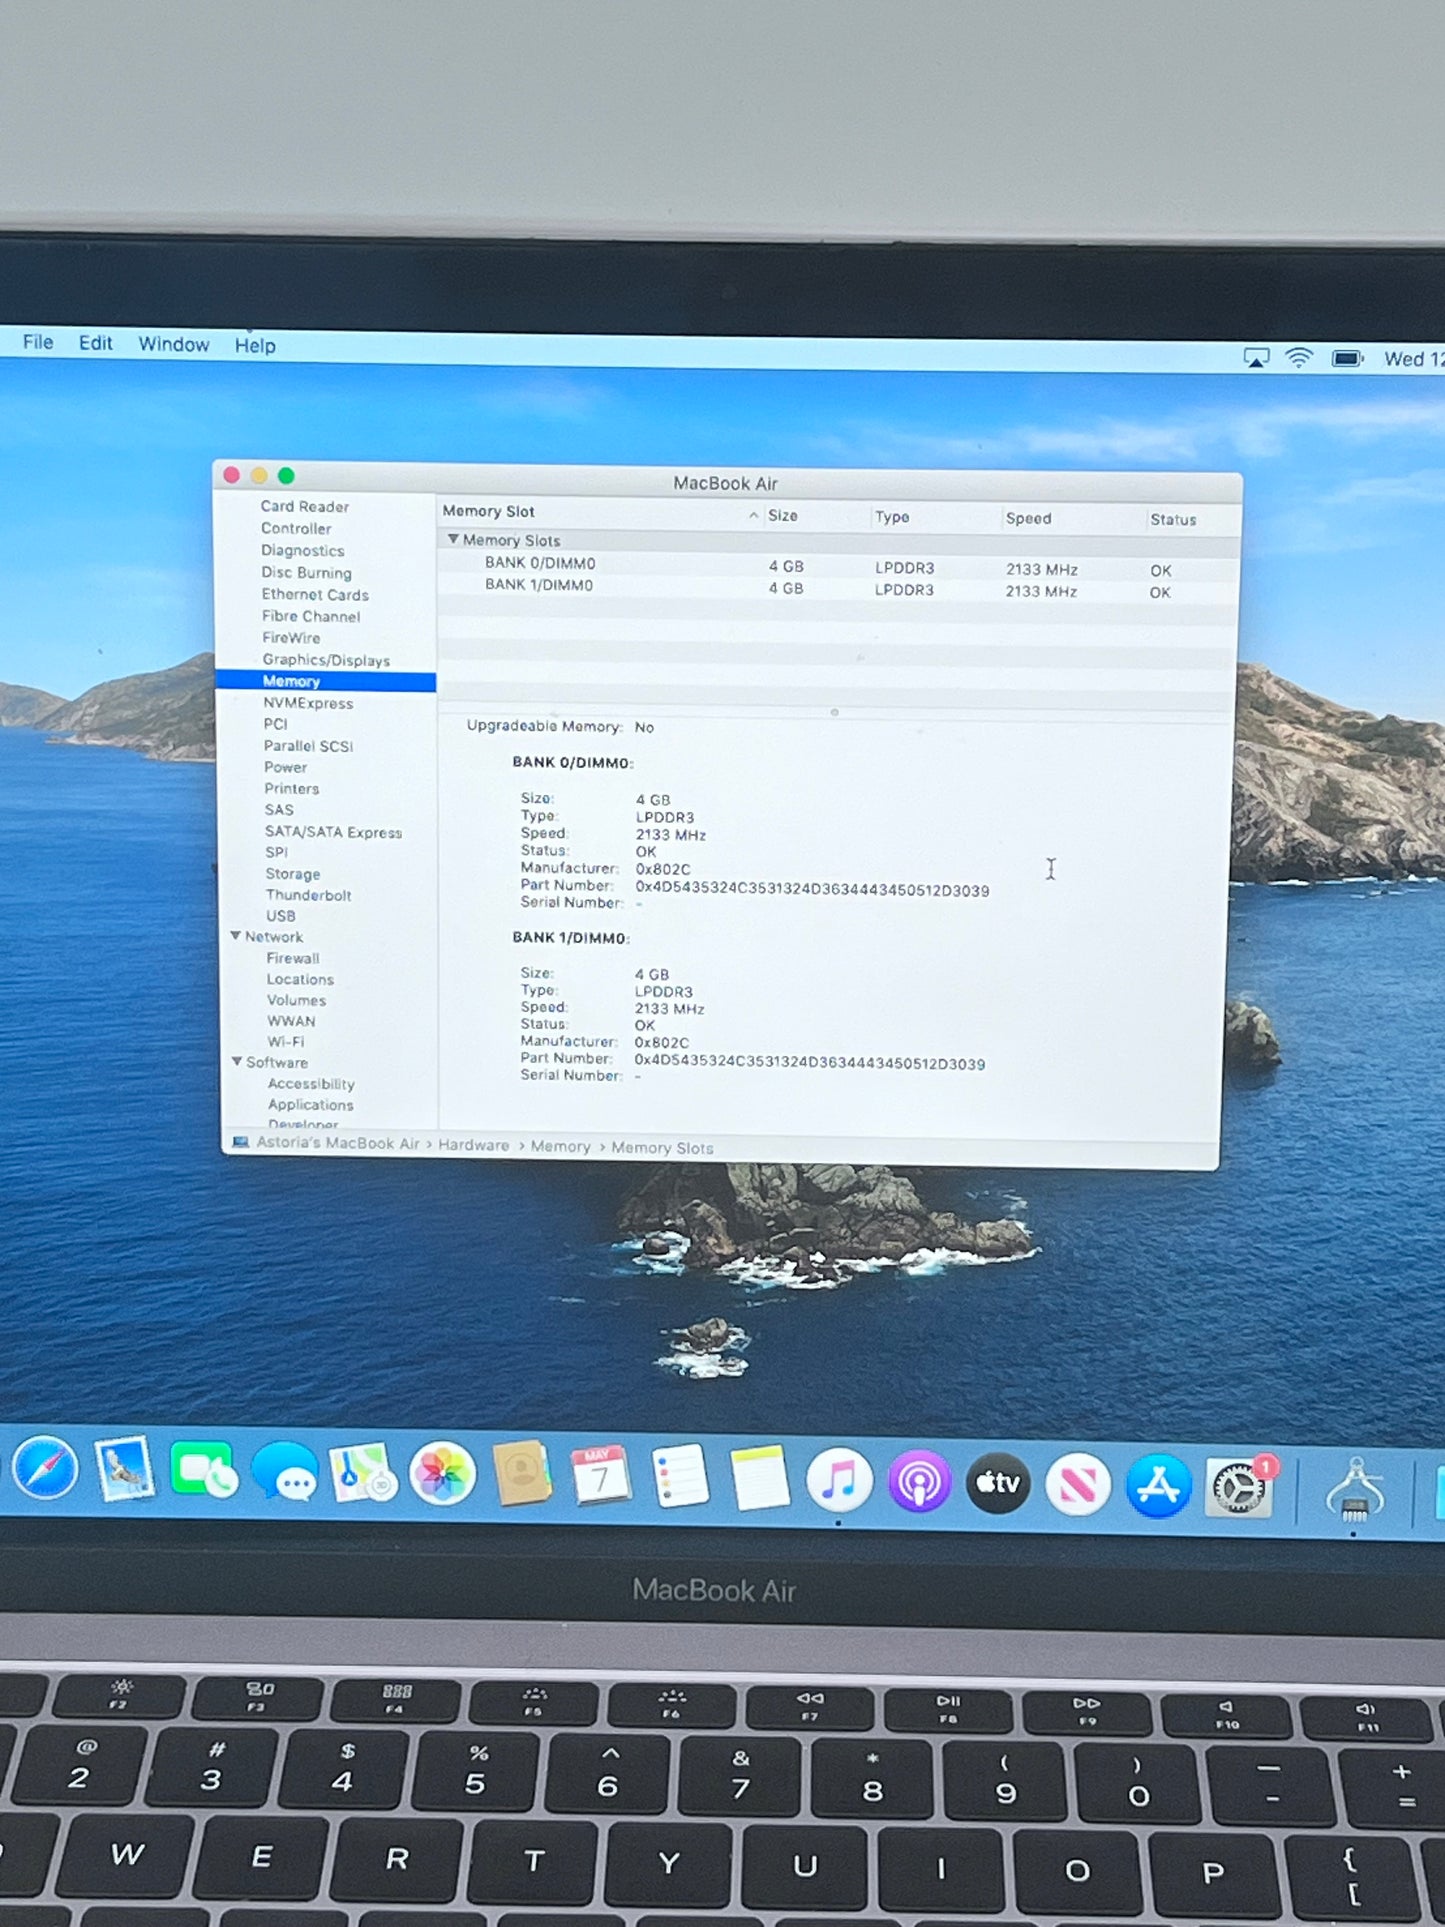This screenshot has width=1445, height=1927.
Task: Open Safari from the Dock
Action: (x=45, y=1468)
